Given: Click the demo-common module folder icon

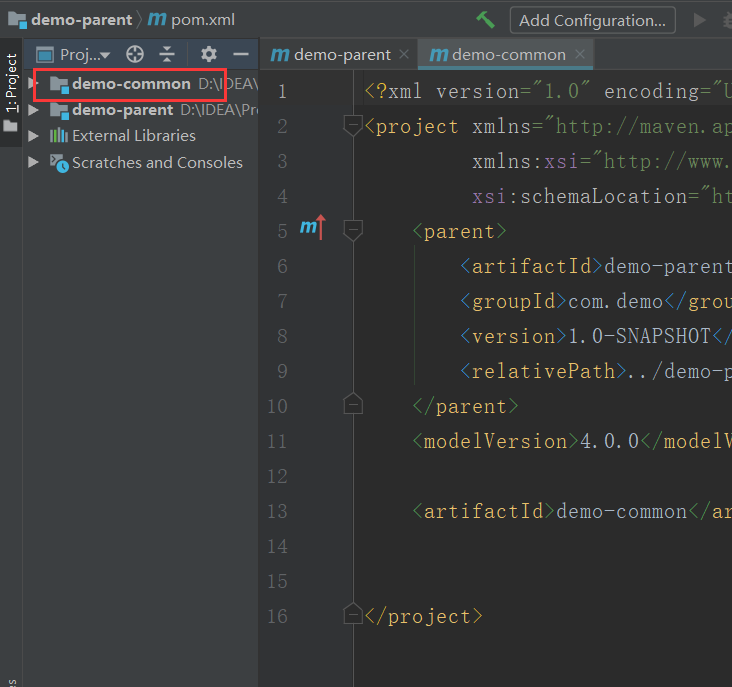Looking at the screenshot, I should point(59,84).
